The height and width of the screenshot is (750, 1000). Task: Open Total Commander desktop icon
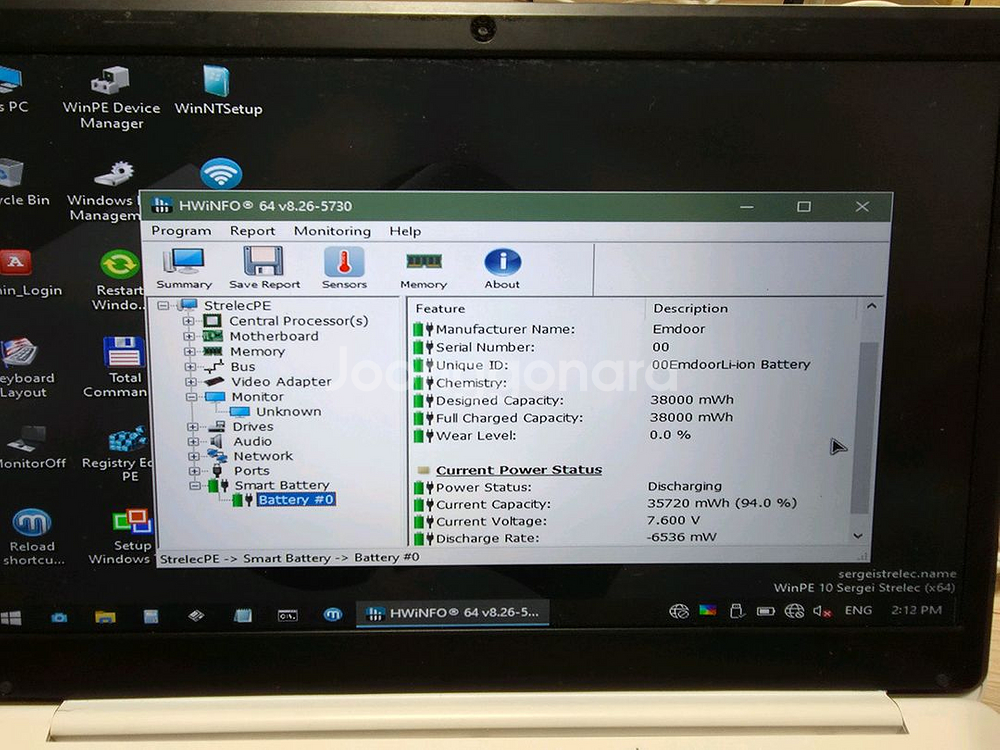(124, 365)
